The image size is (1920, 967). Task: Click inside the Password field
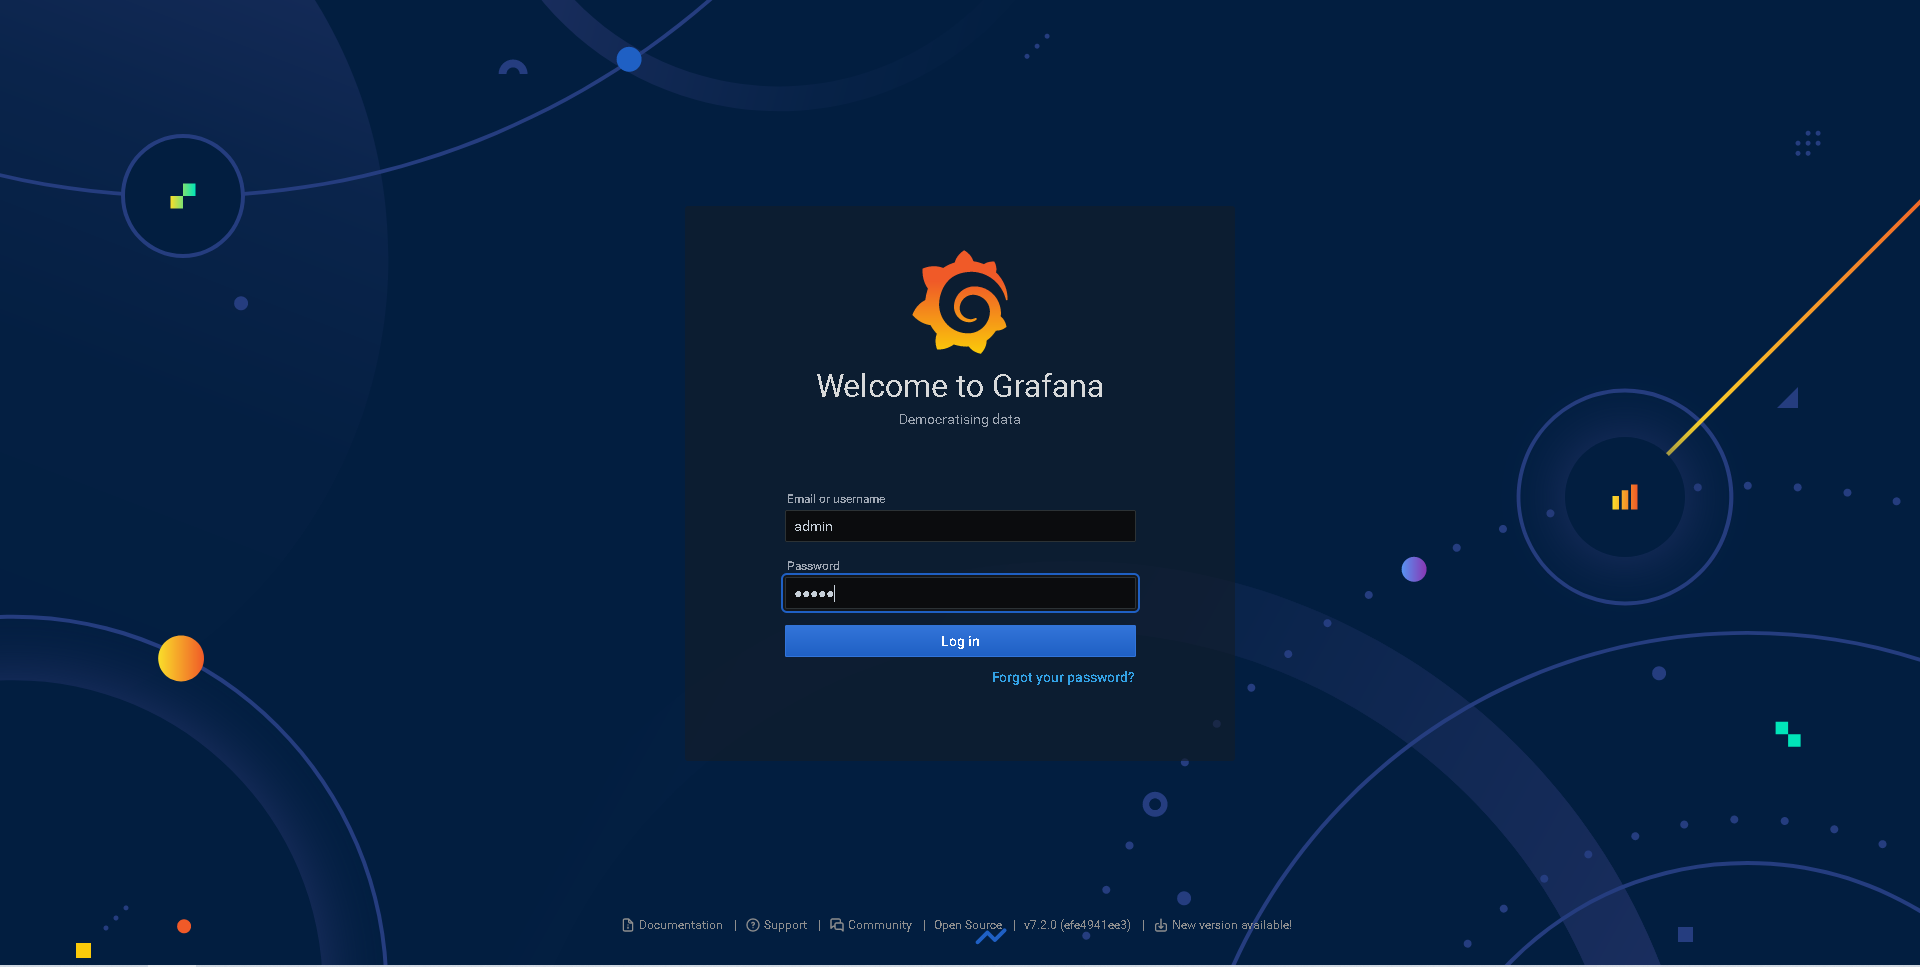click(x=959, y=592)
